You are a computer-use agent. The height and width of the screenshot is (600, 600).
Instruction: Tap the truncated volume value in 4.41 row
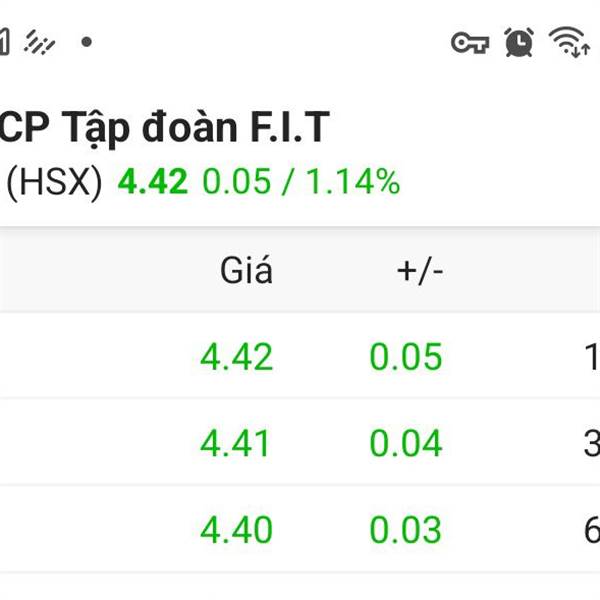(592, 443)
